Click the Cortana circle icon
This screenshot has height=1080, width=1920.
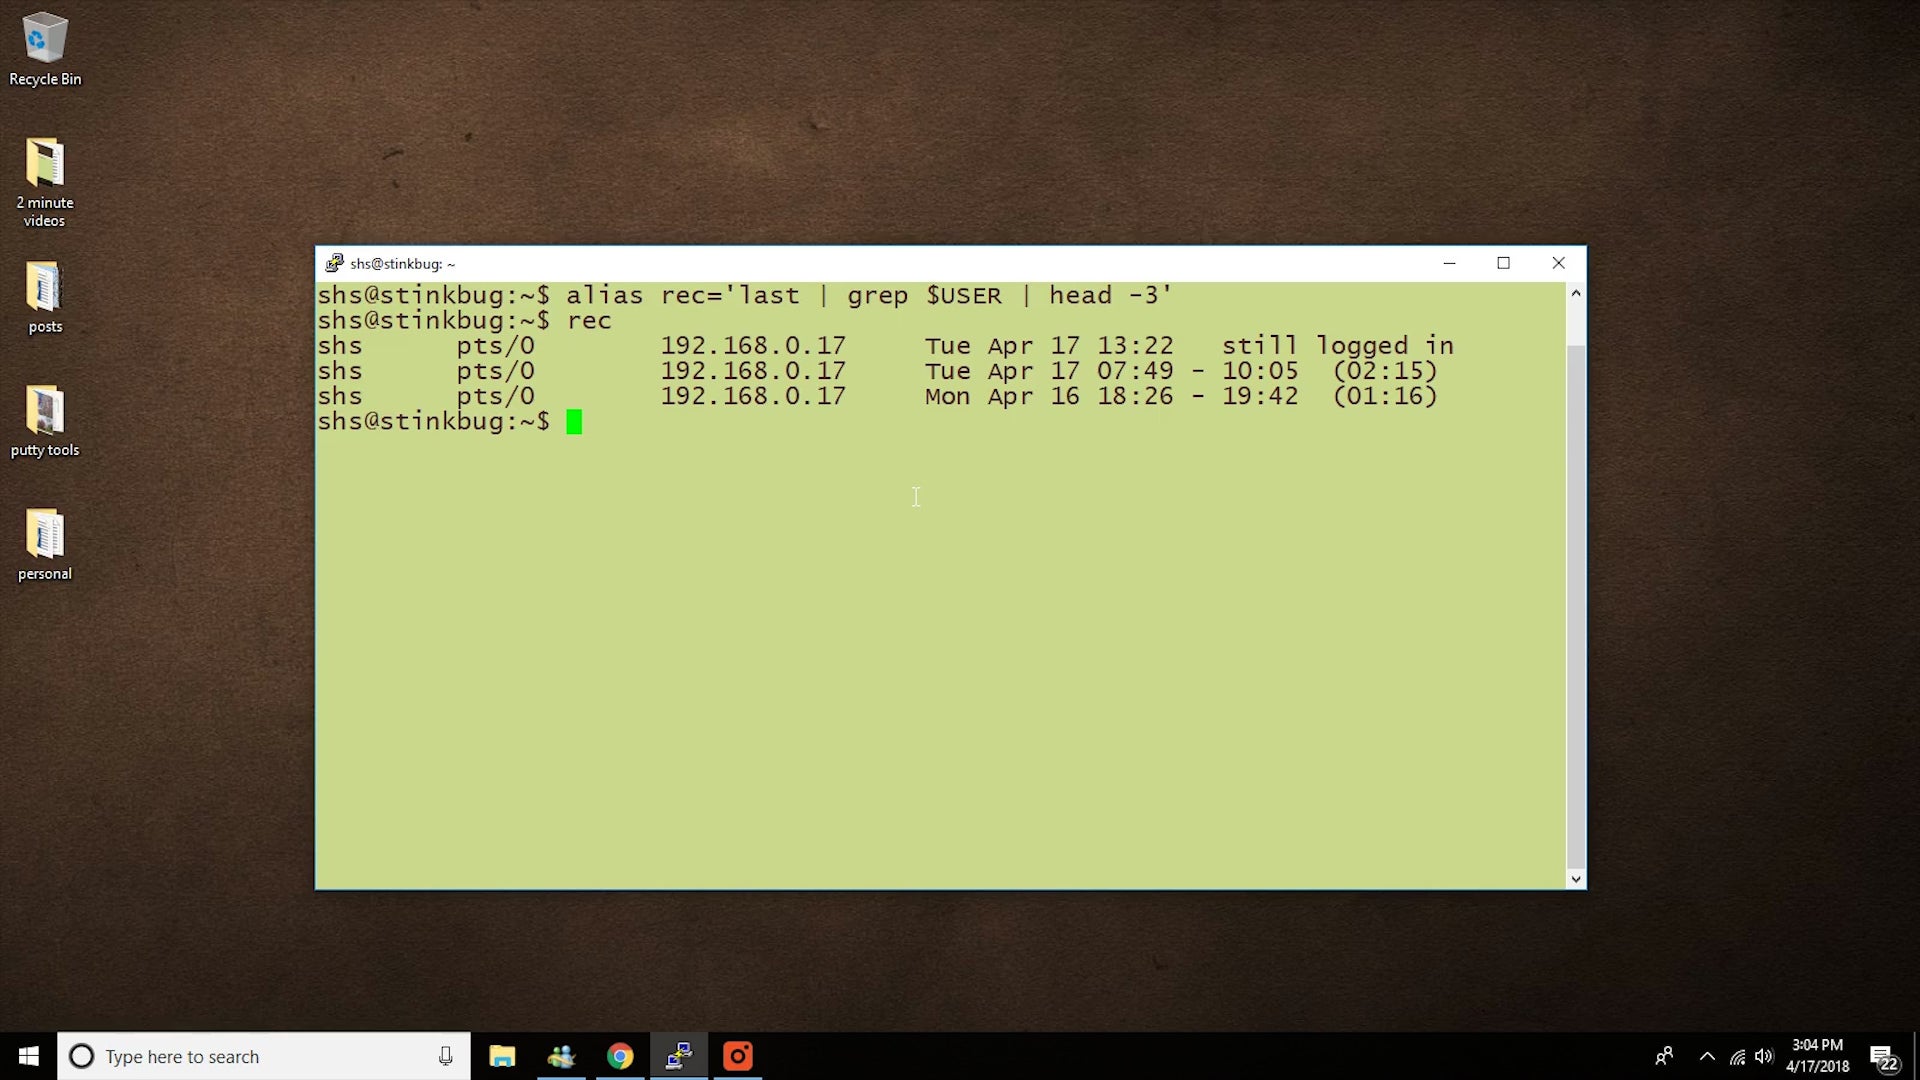pyautogui.click(x=82, y=1056)
